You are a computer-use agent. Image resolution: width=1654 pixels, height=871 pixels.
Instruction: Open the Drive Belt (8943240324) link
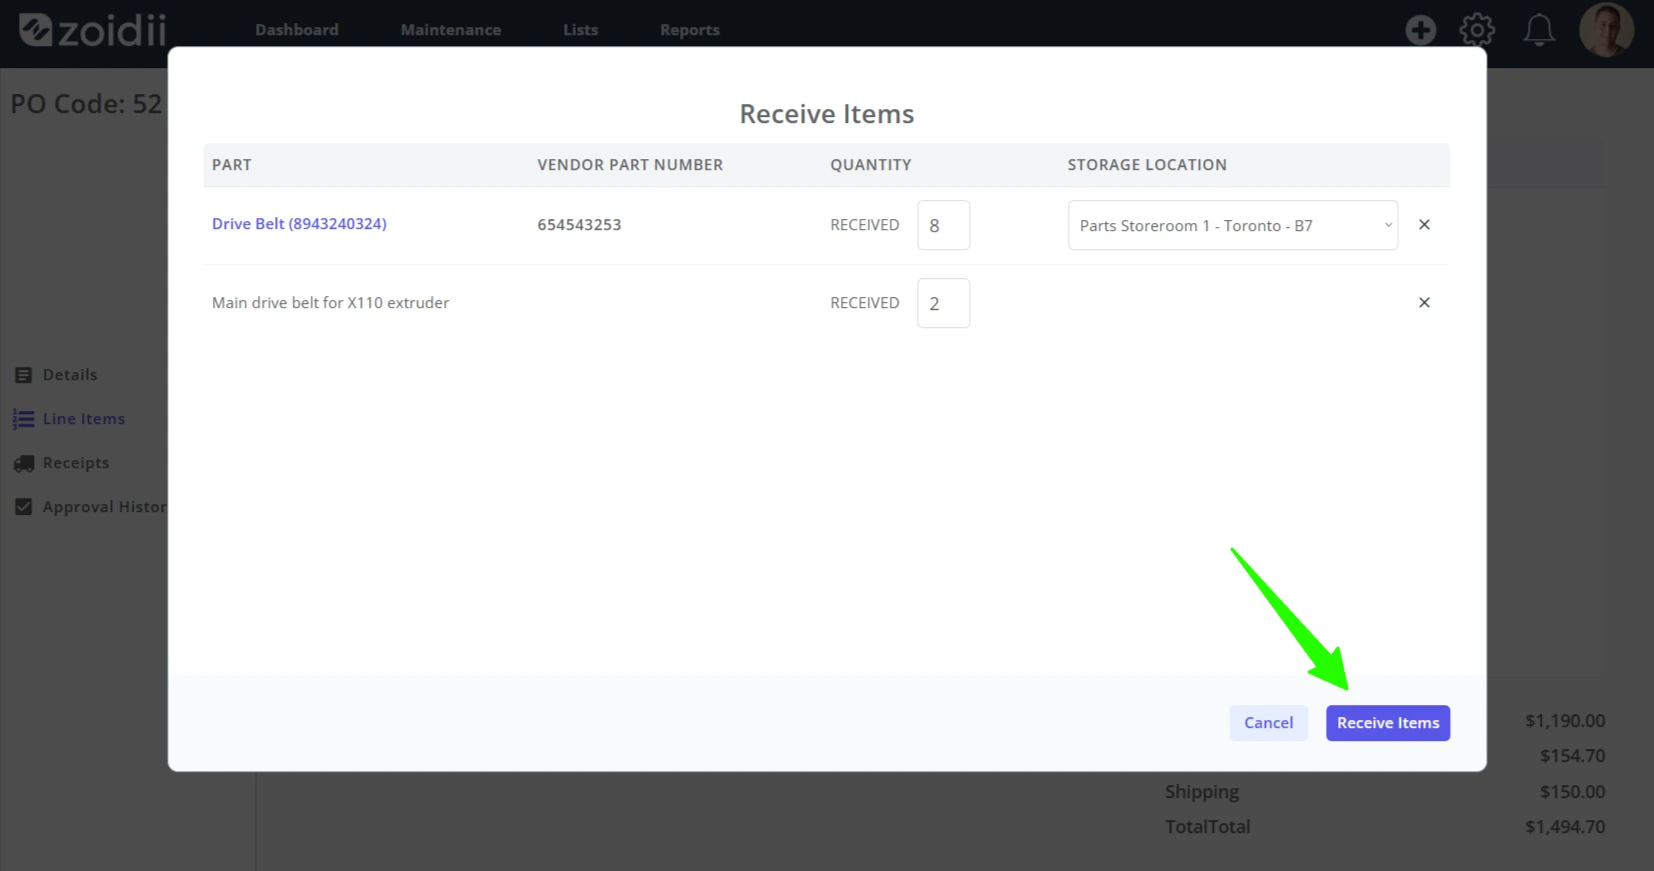(299, 224)
